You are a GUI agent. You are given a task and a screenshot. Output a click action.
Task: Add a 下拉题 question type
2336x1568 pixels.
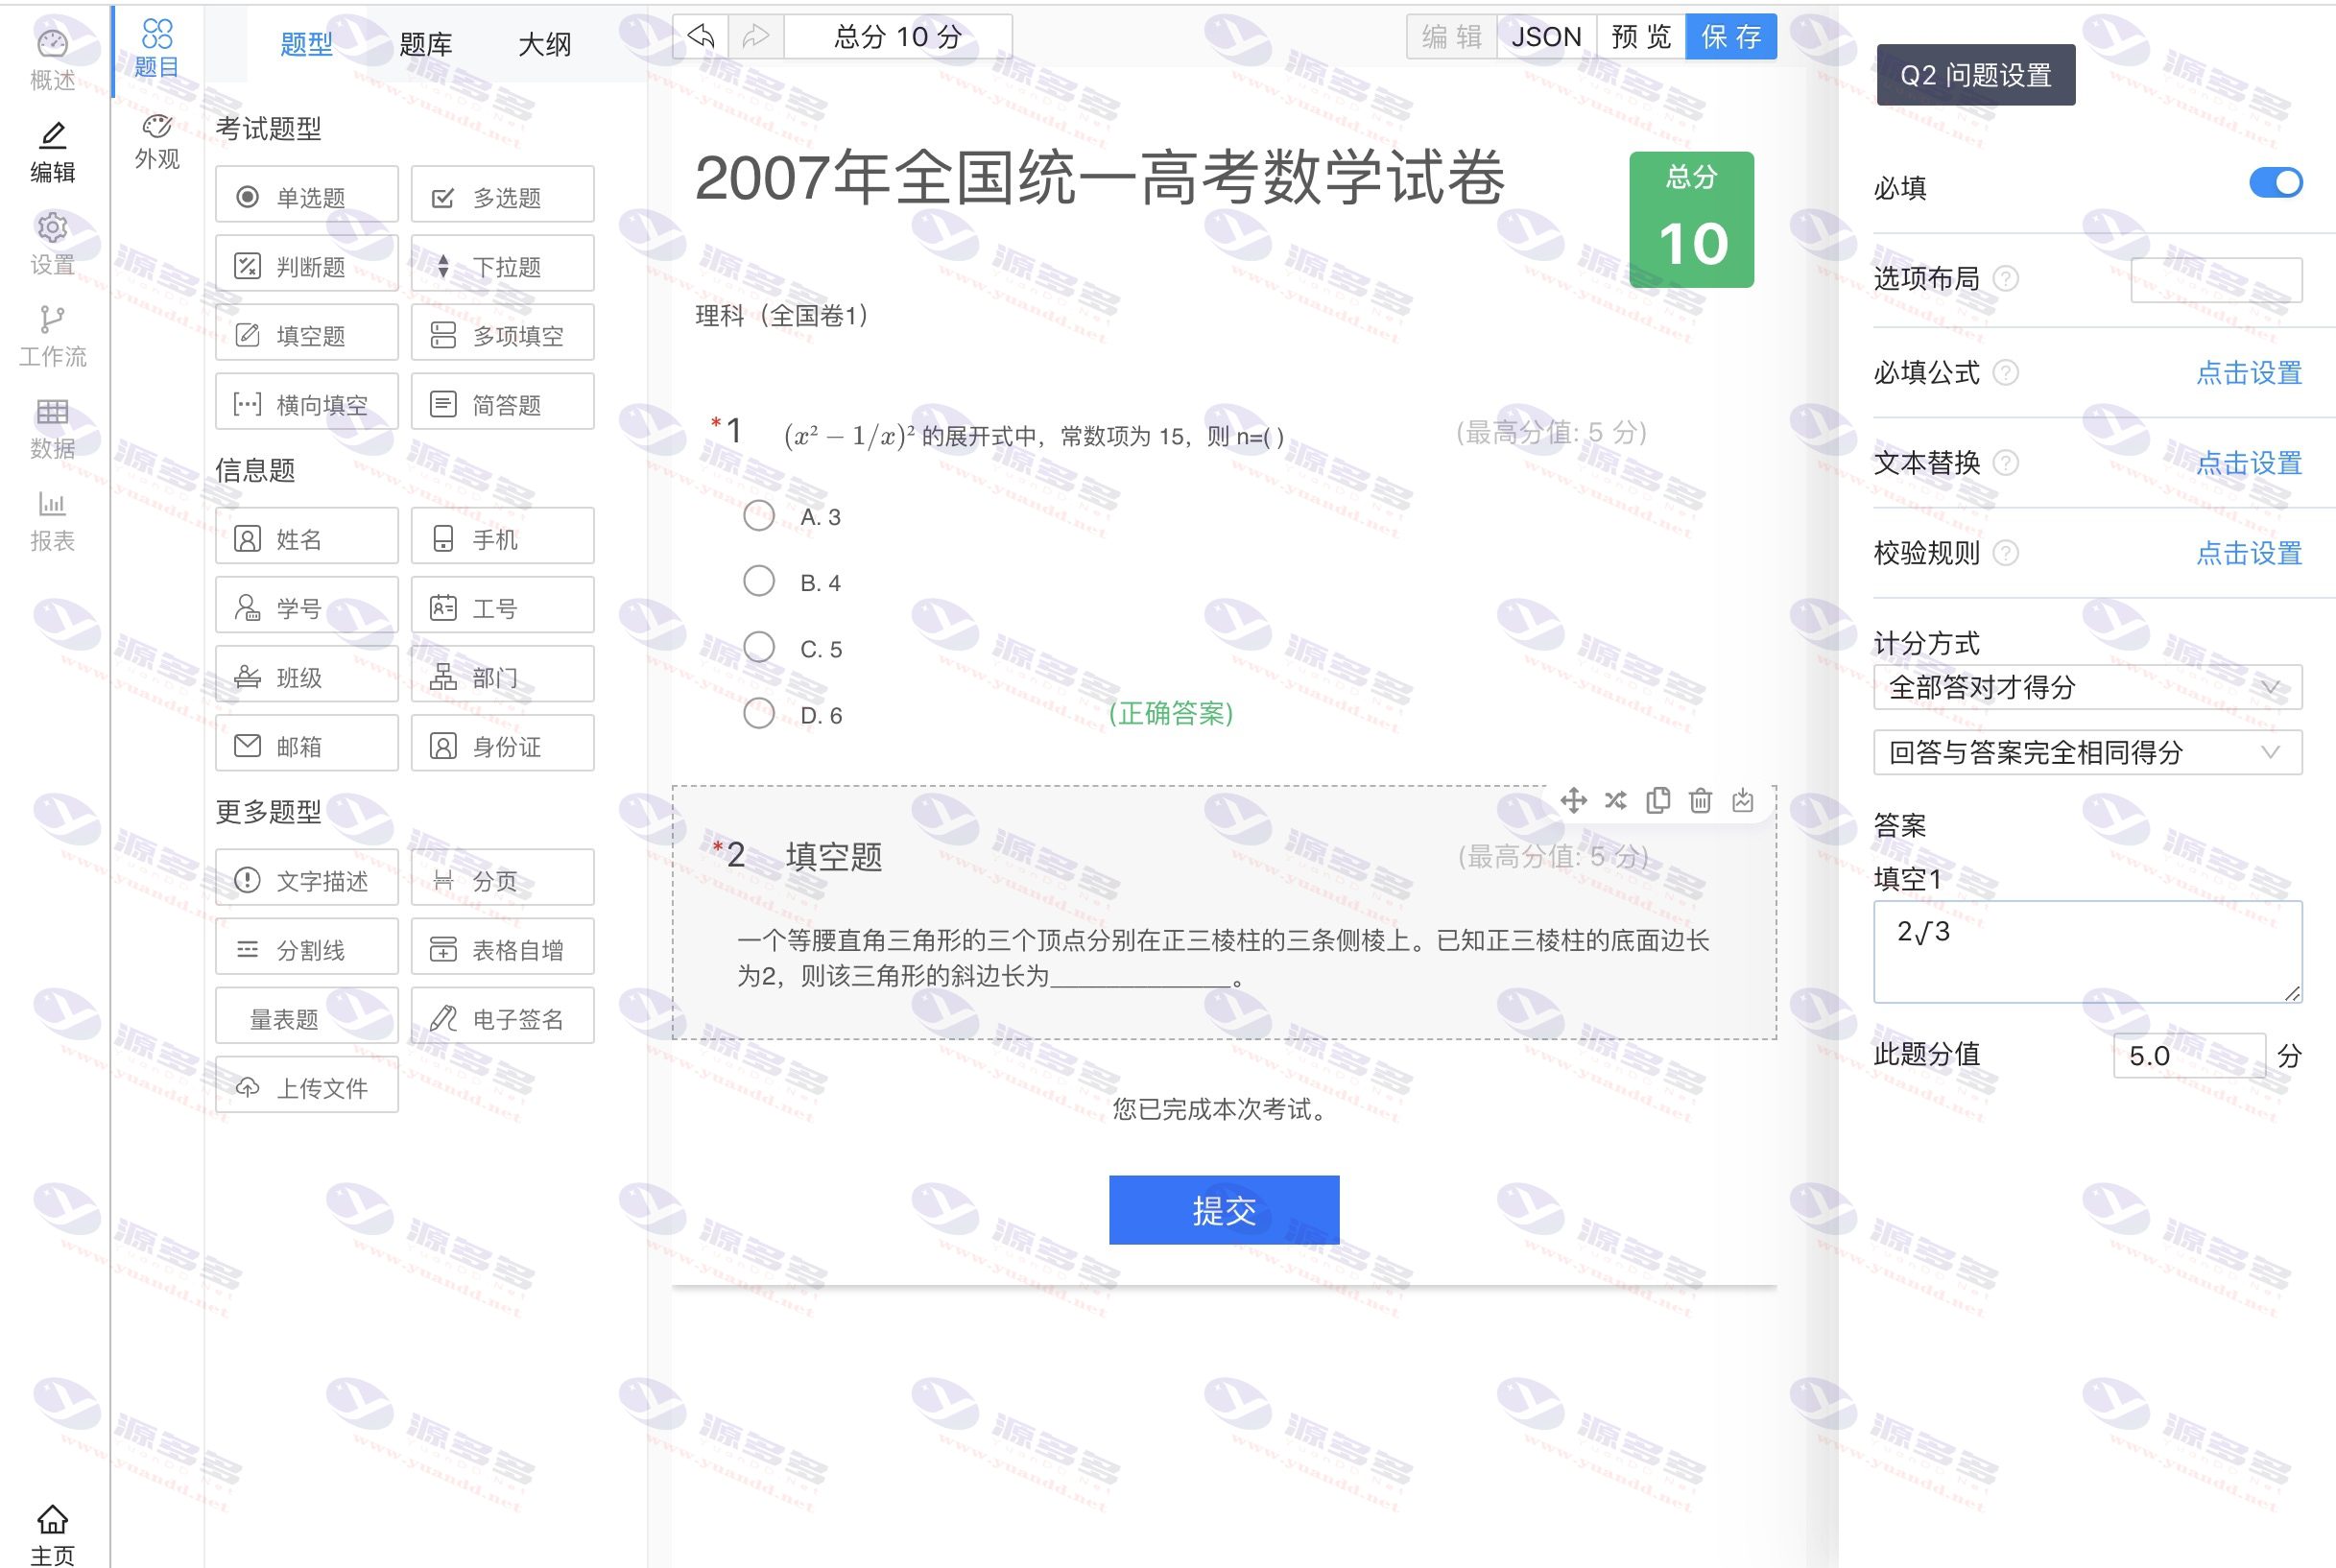[x=503, y=264]
